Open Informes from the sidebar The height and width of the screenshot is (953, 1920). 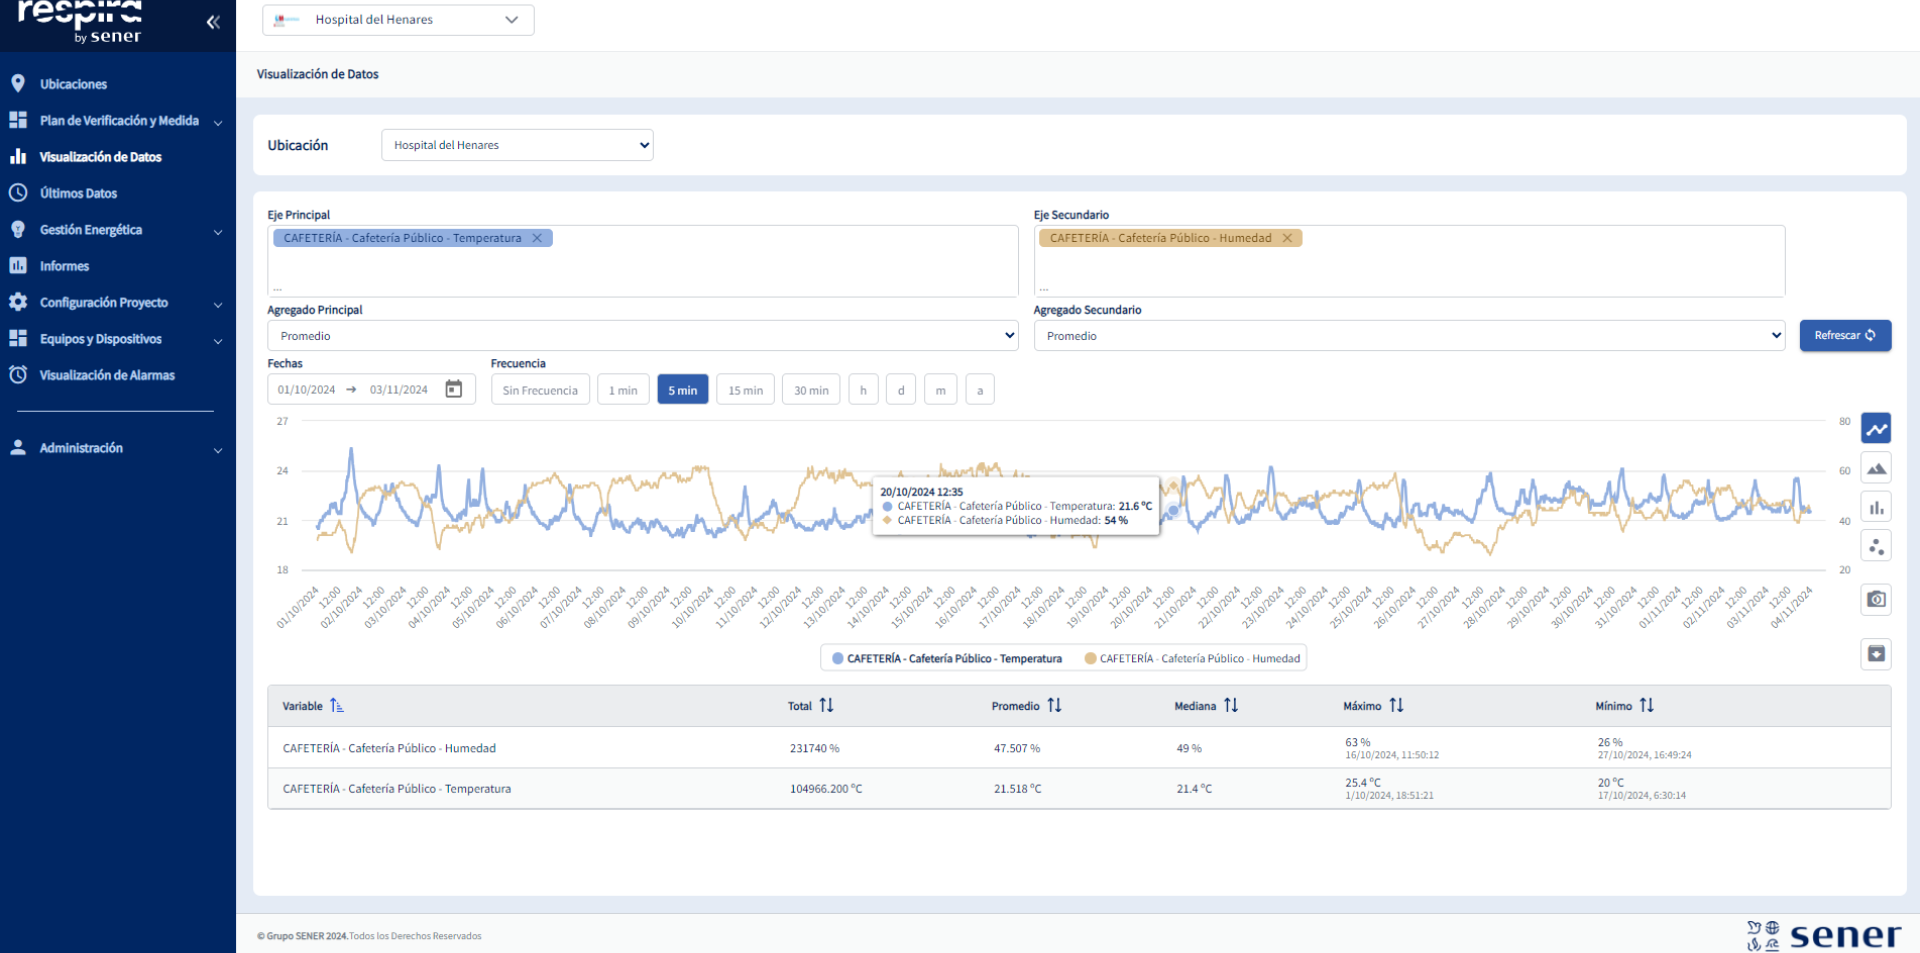pyautogui.click(x=64, y=266)
